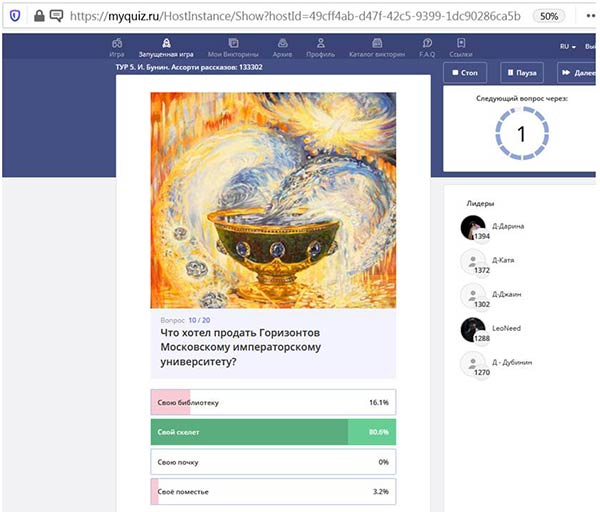The width and height of the screenshot is (600, 512).
Task: Open Мои Викторины from nav bar
Action: pyautogui.click(x=233, y=47)
